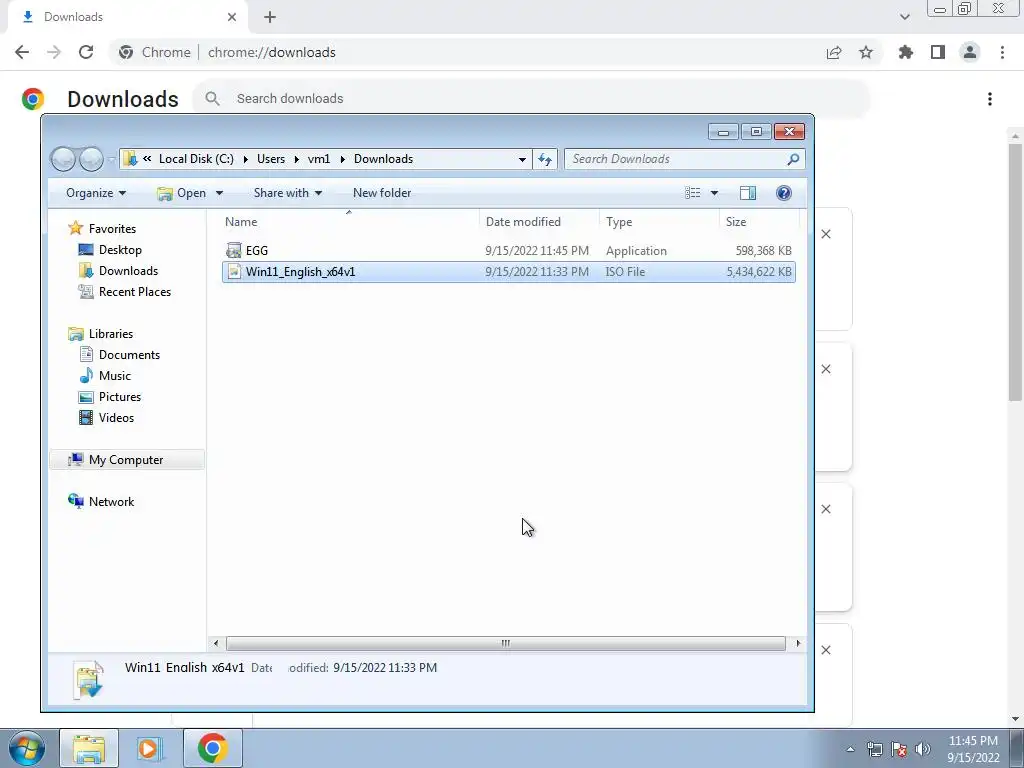Sort files by the Size column

(x=760, y=221)
